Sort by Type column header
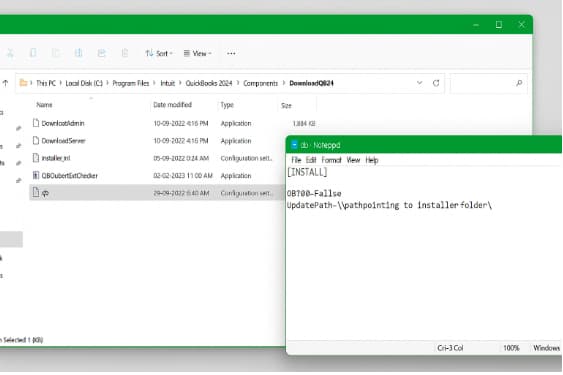Image resolution: width=563 pixels, height=375 pixels. (x=227, y=105)
